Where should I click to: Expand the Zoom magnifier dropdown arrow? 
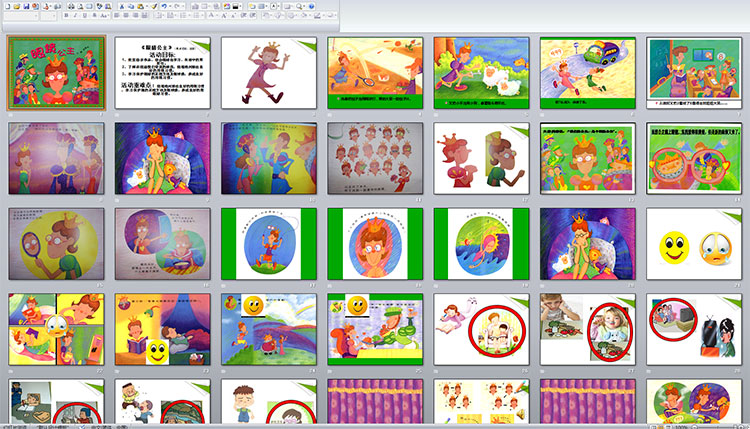[x=305, y=6]
